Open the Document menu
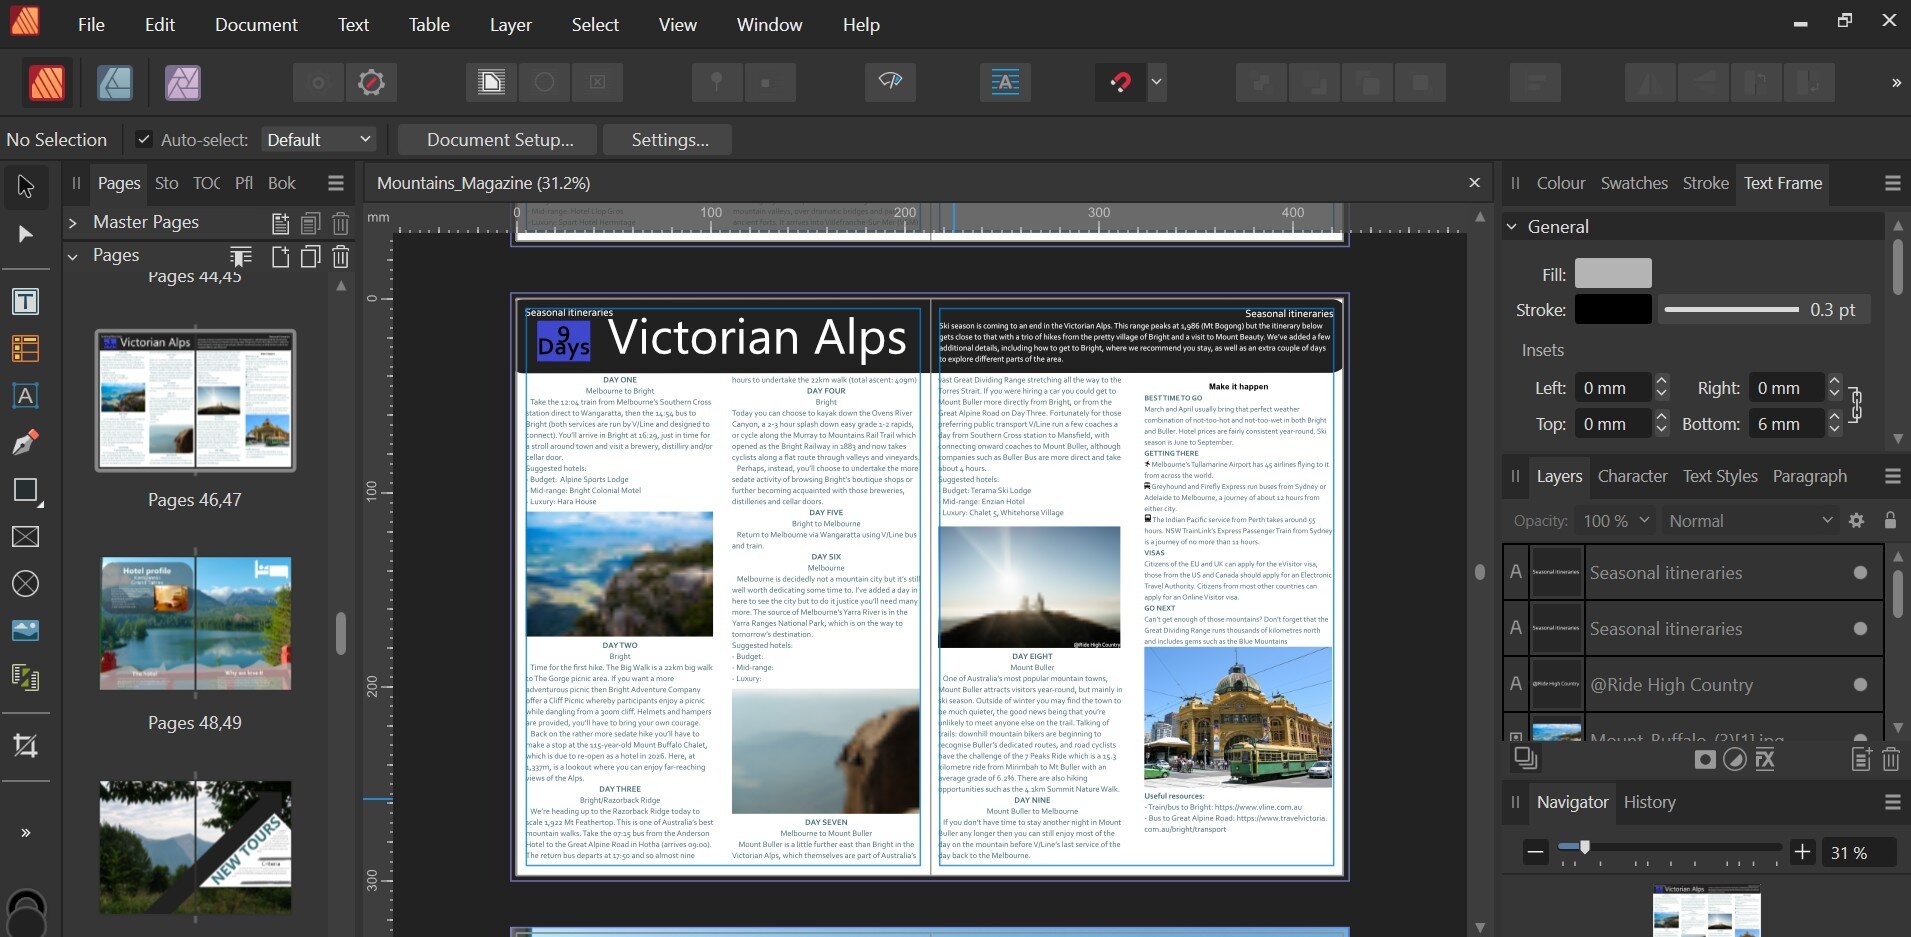The height and width of the screenshot is (937, 1911). pyautogui.click(x=256, y=25)
